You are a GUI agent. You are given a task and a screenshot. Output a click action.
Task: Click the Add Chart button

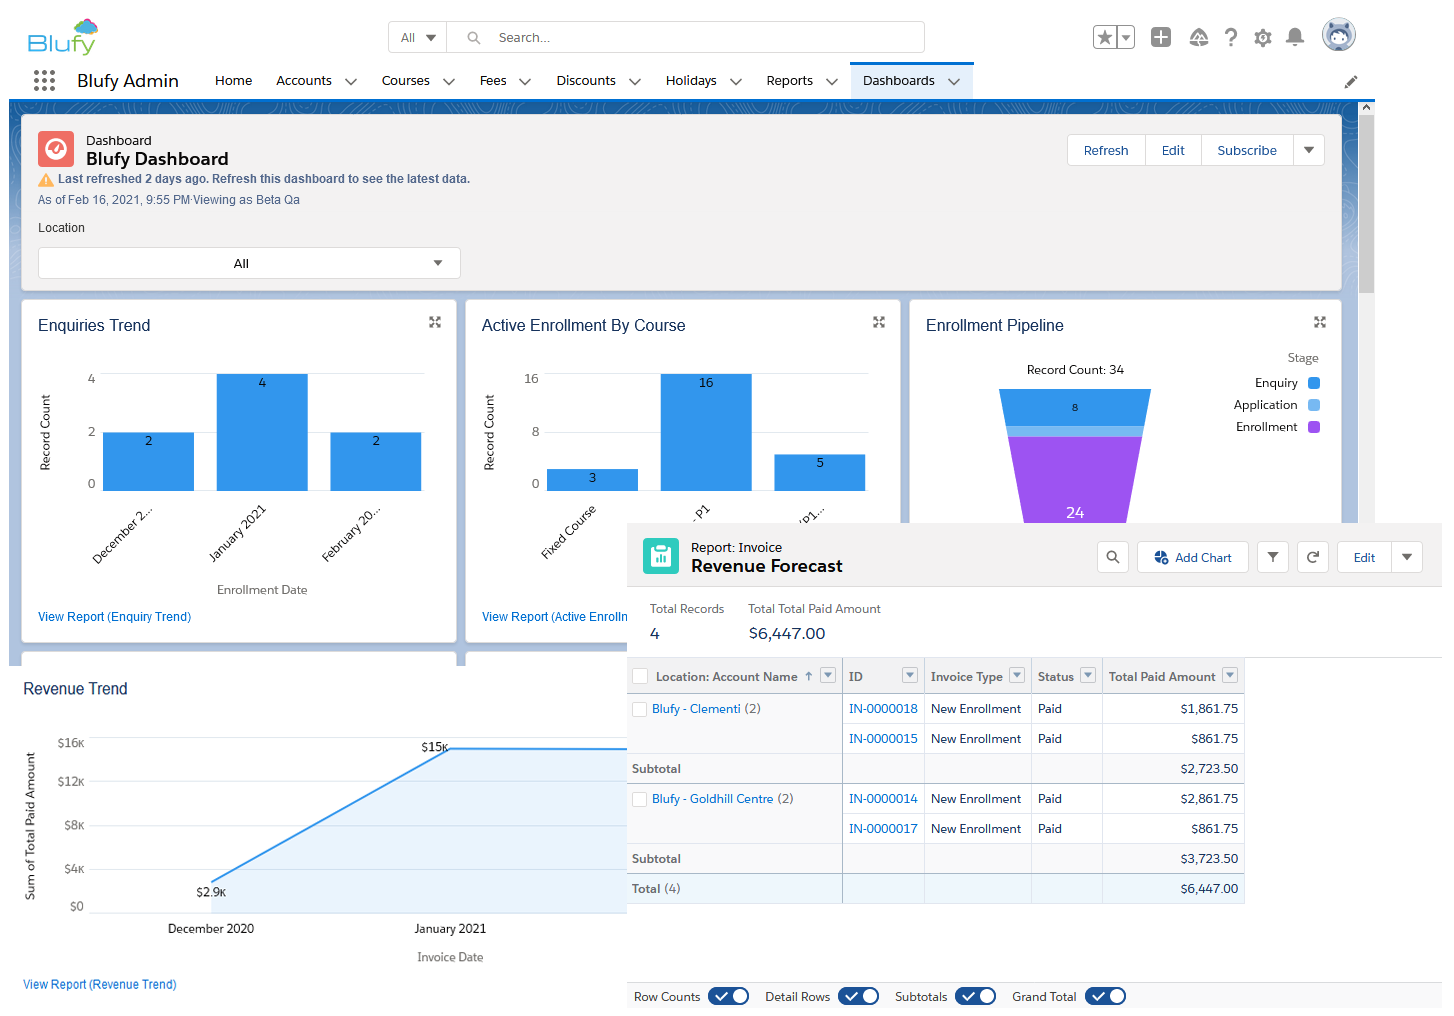(x=1193, y=557)
